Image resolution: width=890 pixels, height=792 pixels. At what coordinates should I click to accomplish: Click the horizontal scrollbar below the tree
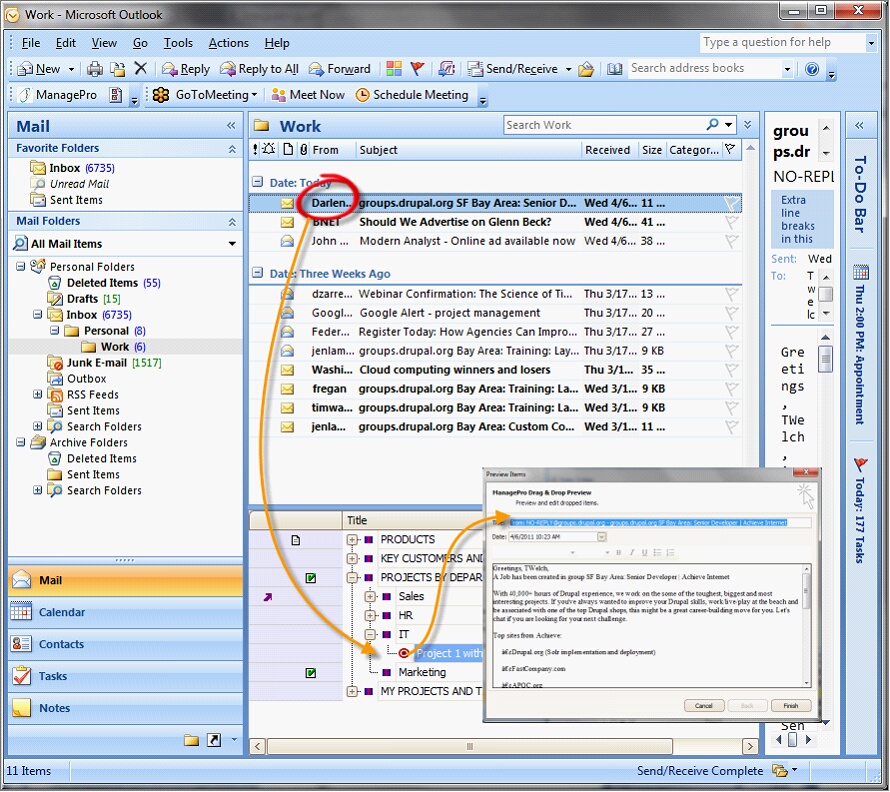point(469,746)
